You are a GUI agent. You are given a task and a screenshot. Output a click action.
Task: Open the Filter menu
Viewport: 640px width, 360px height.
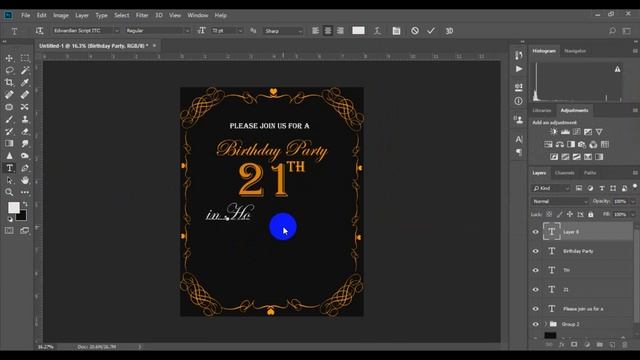click(142, 15)
